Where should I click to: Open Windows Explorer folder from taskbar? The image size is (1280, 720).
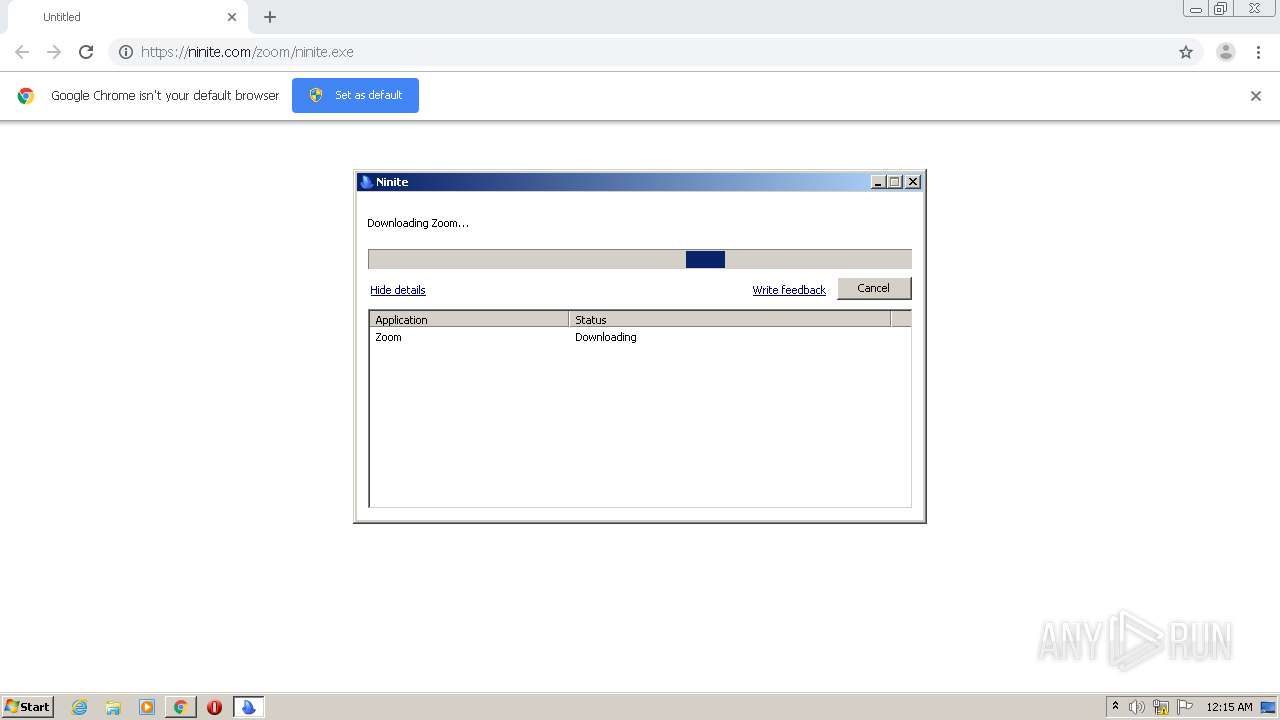pyautogui.click(x=113, y=707)
